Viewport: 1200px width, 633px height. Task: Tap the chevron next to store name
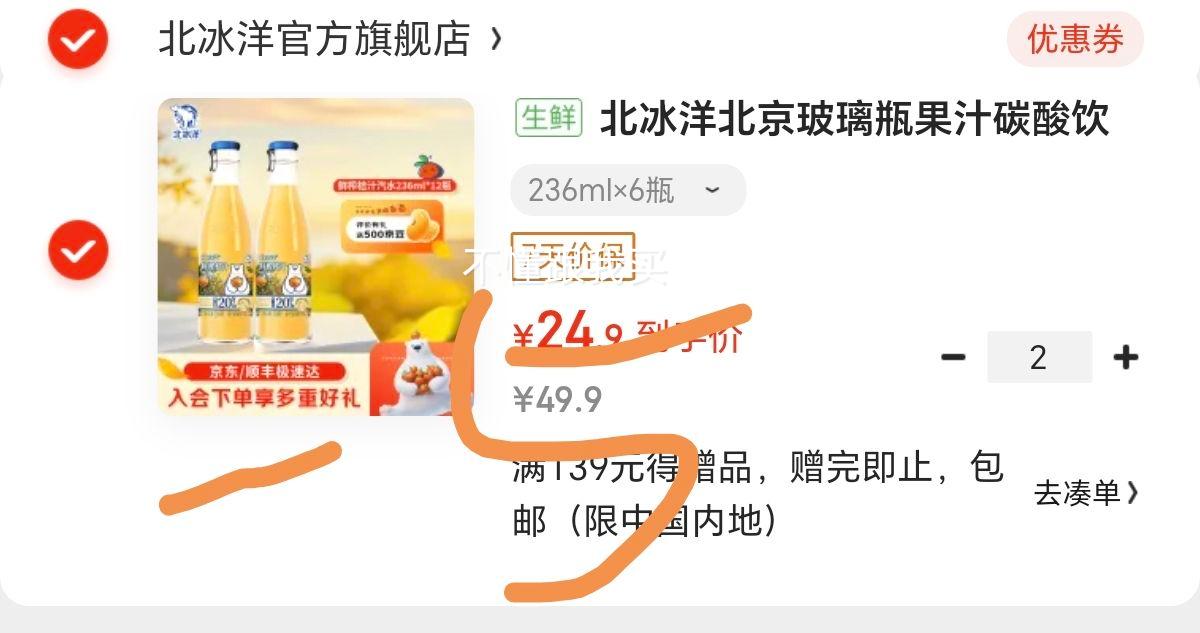click(x=497, y=41)
